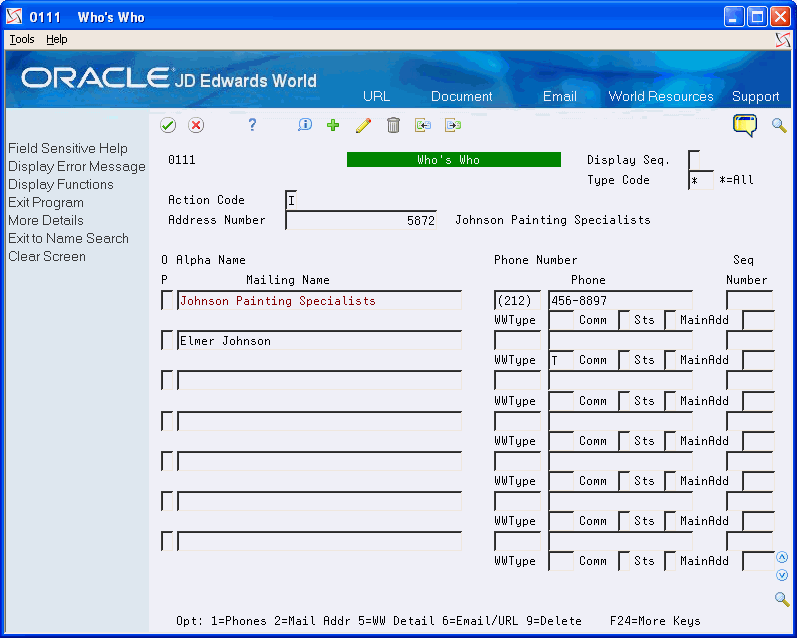The image size is (797, 638).
Task: Click Clear Screen link
Action: 47,257
